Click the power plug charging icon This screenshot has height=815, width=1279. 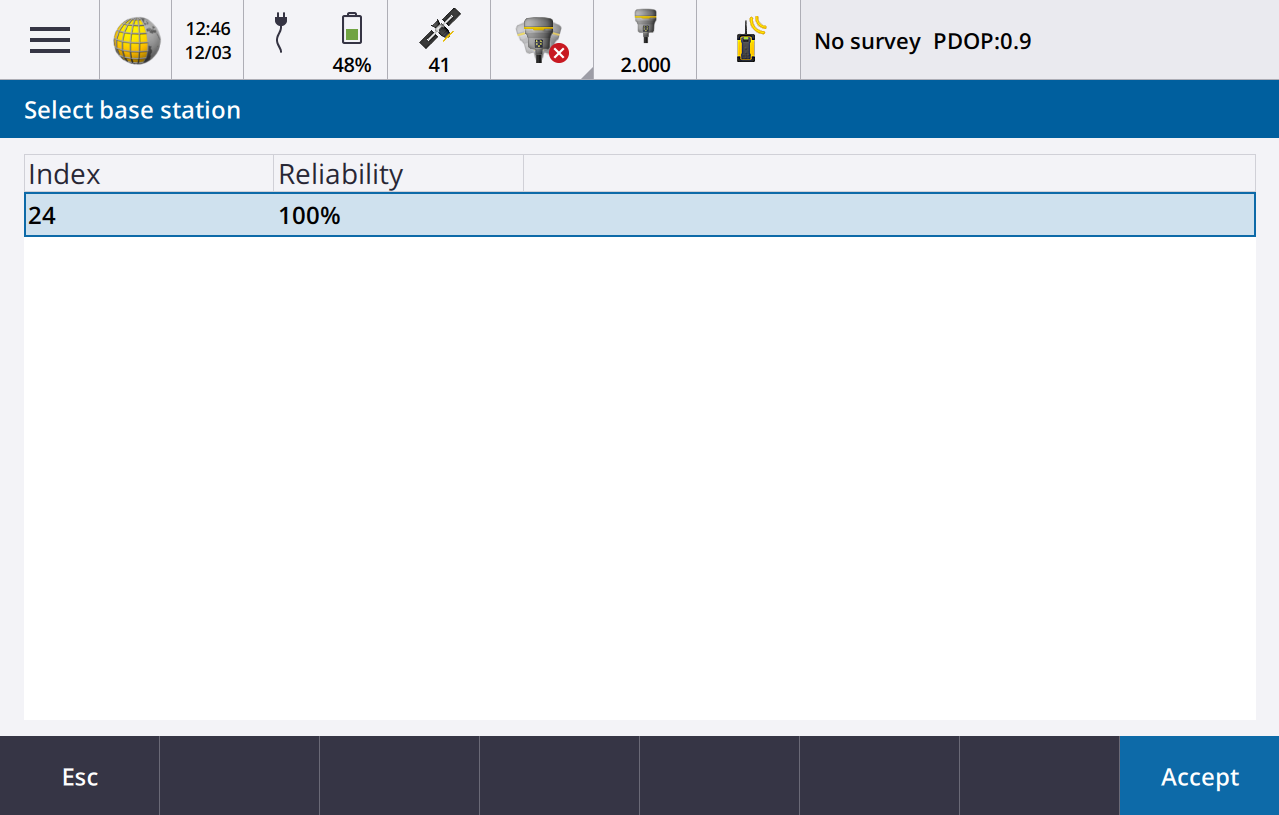pos(280,34)
